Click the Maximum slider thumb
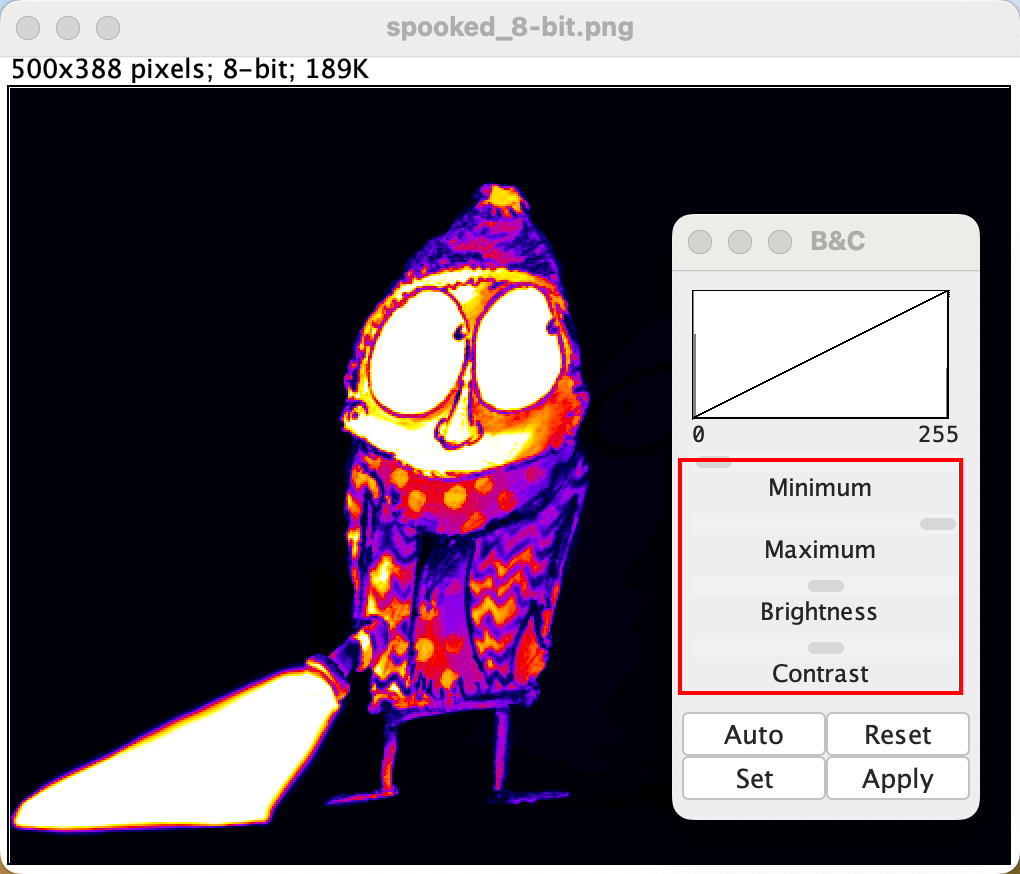The height and width of the screenshot is (874, 1020). pyautogui.click(x=937, y=524)
